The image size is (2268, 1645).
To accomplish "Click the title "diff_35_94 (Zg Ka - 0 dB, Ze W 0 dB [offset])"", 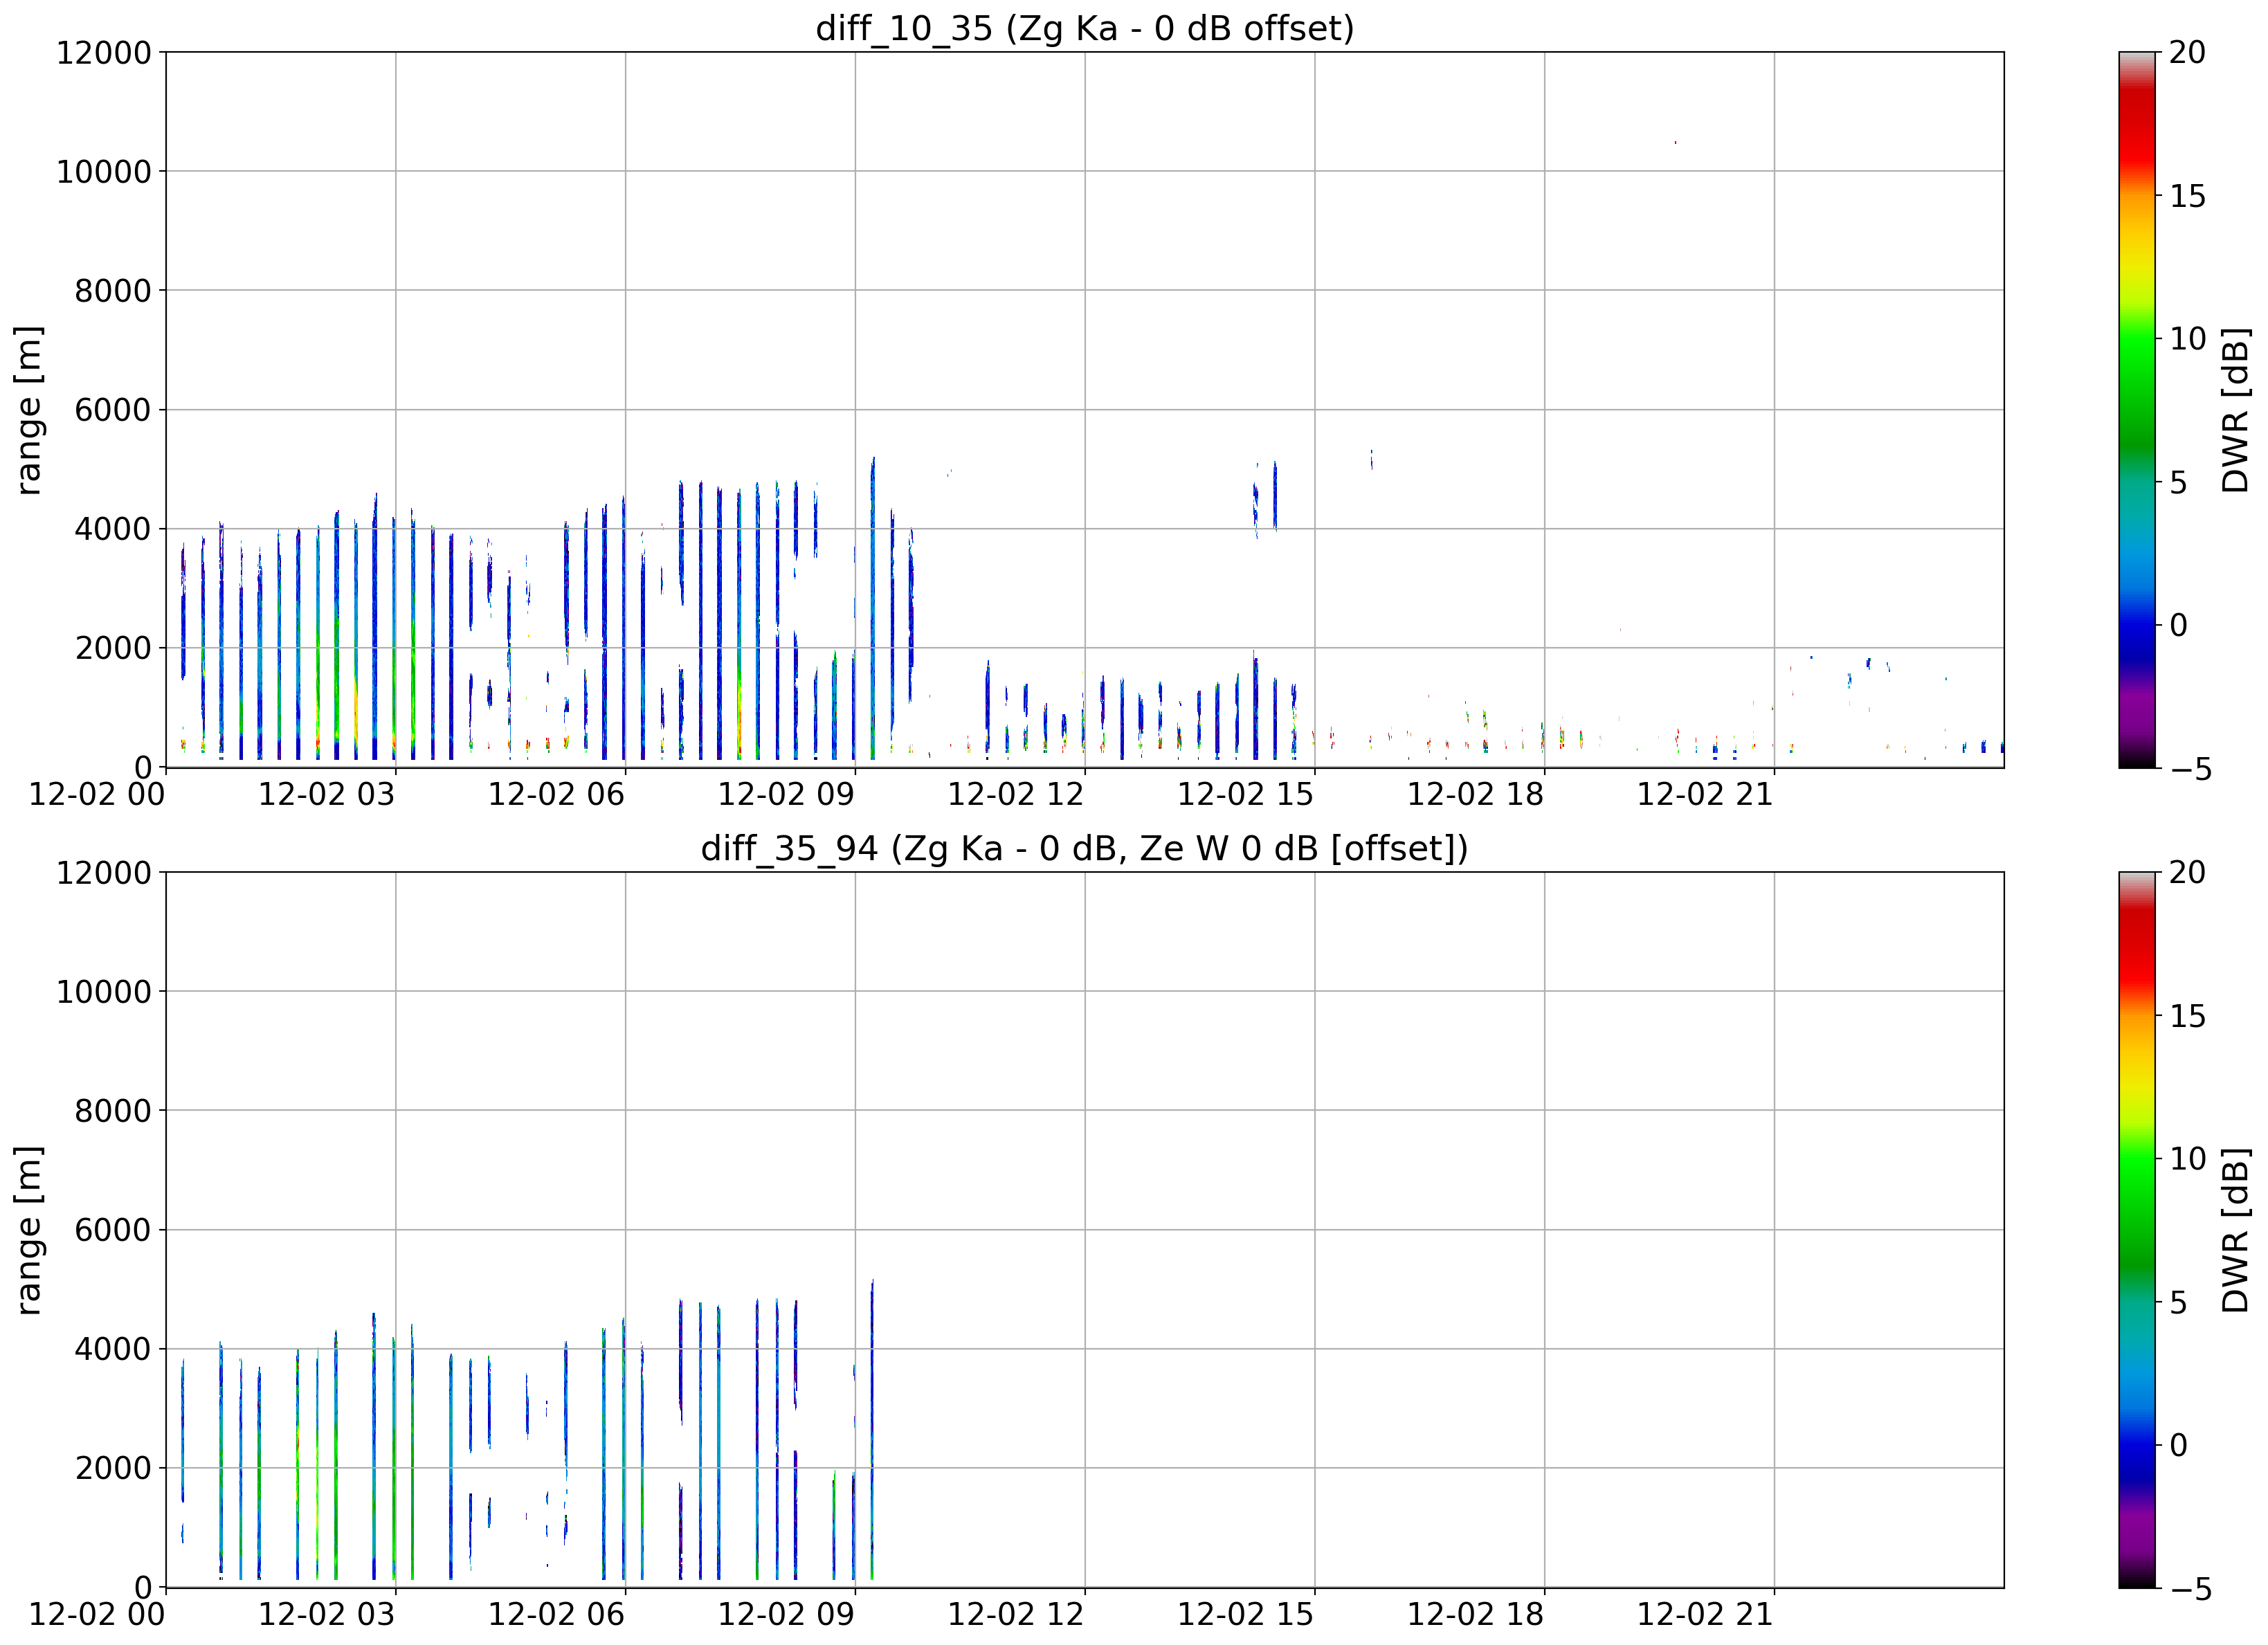I will [1084, 848].
